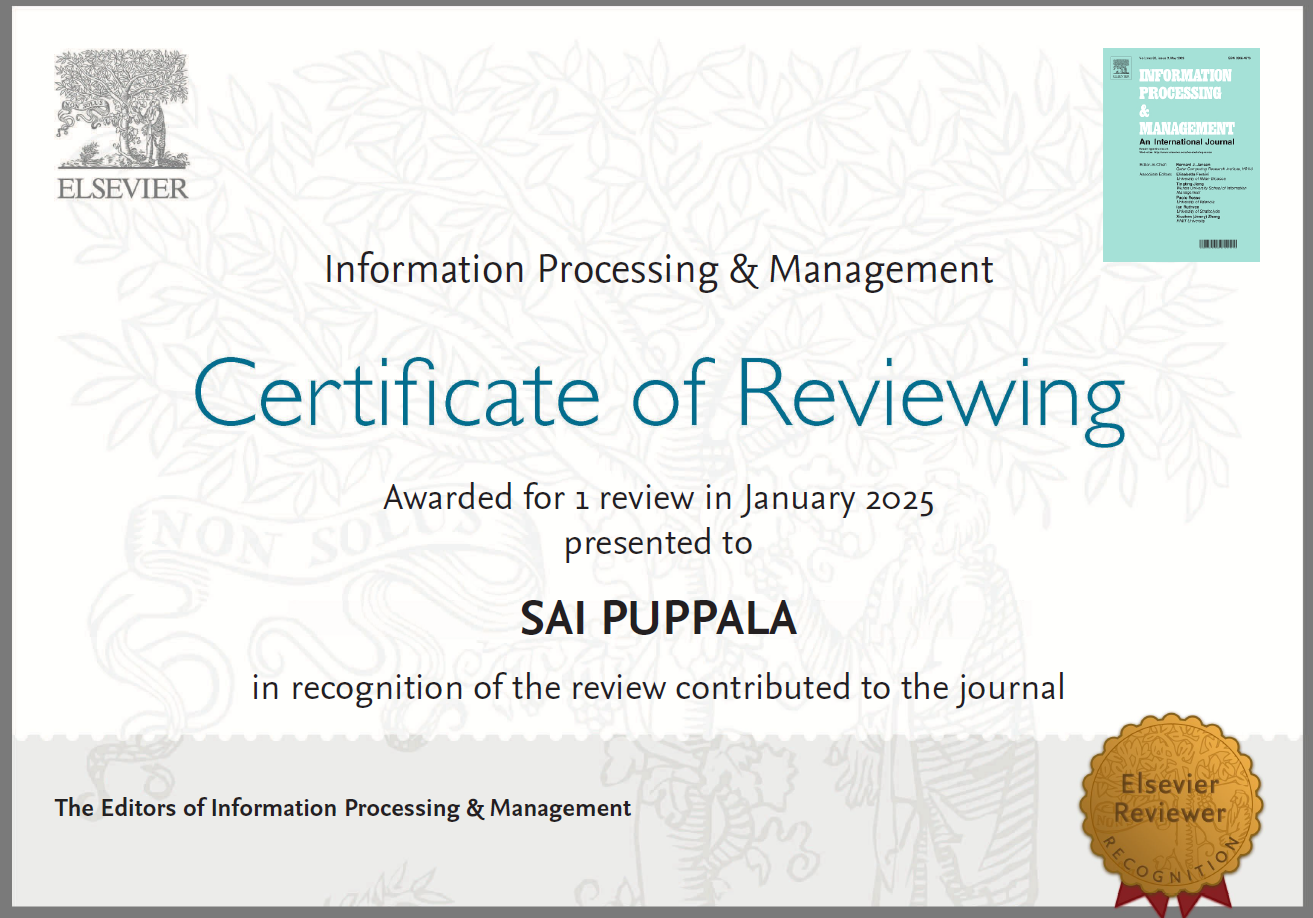Click "Awarded for 1 review in January 2025"

658,498
